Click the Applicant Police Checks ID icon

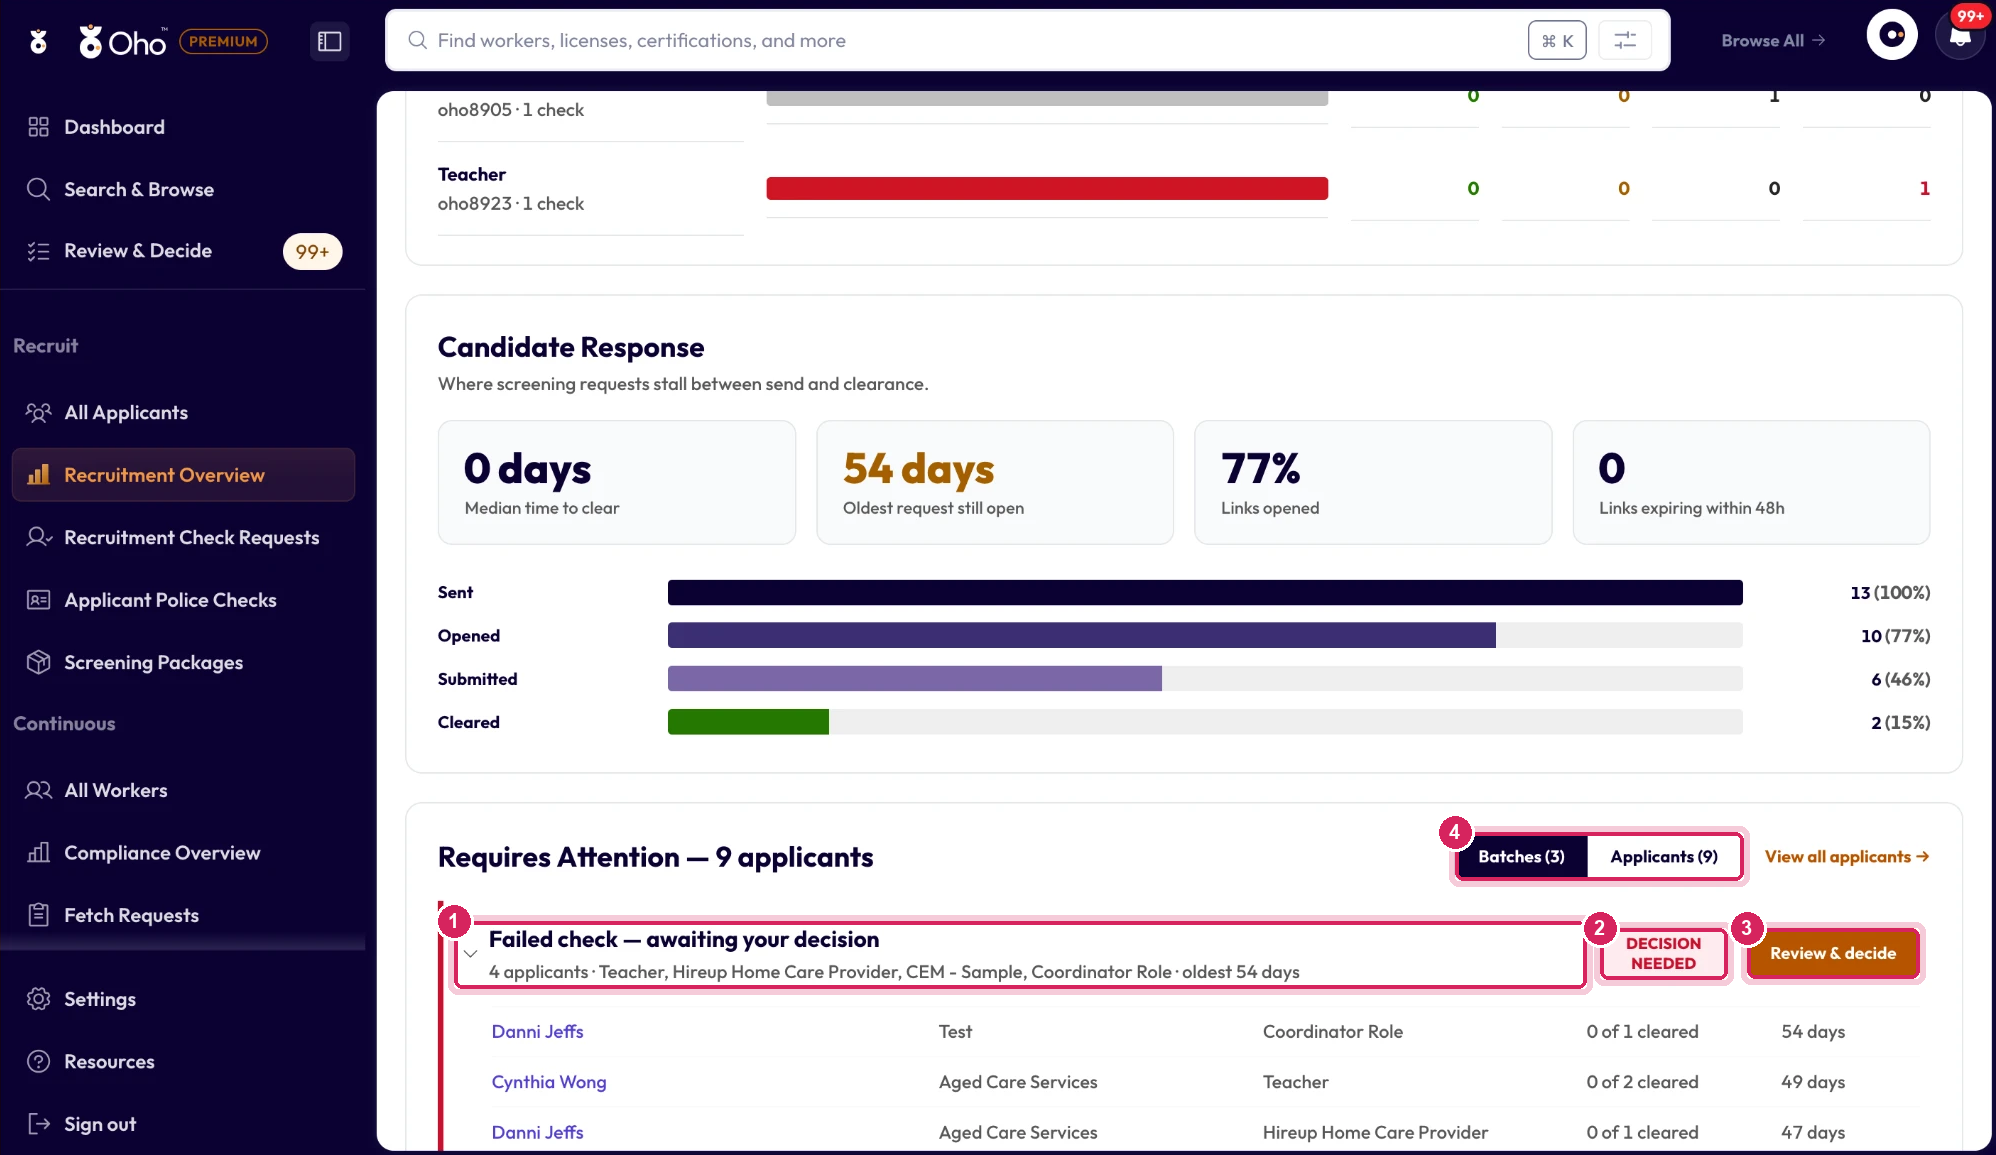[38, 600]
